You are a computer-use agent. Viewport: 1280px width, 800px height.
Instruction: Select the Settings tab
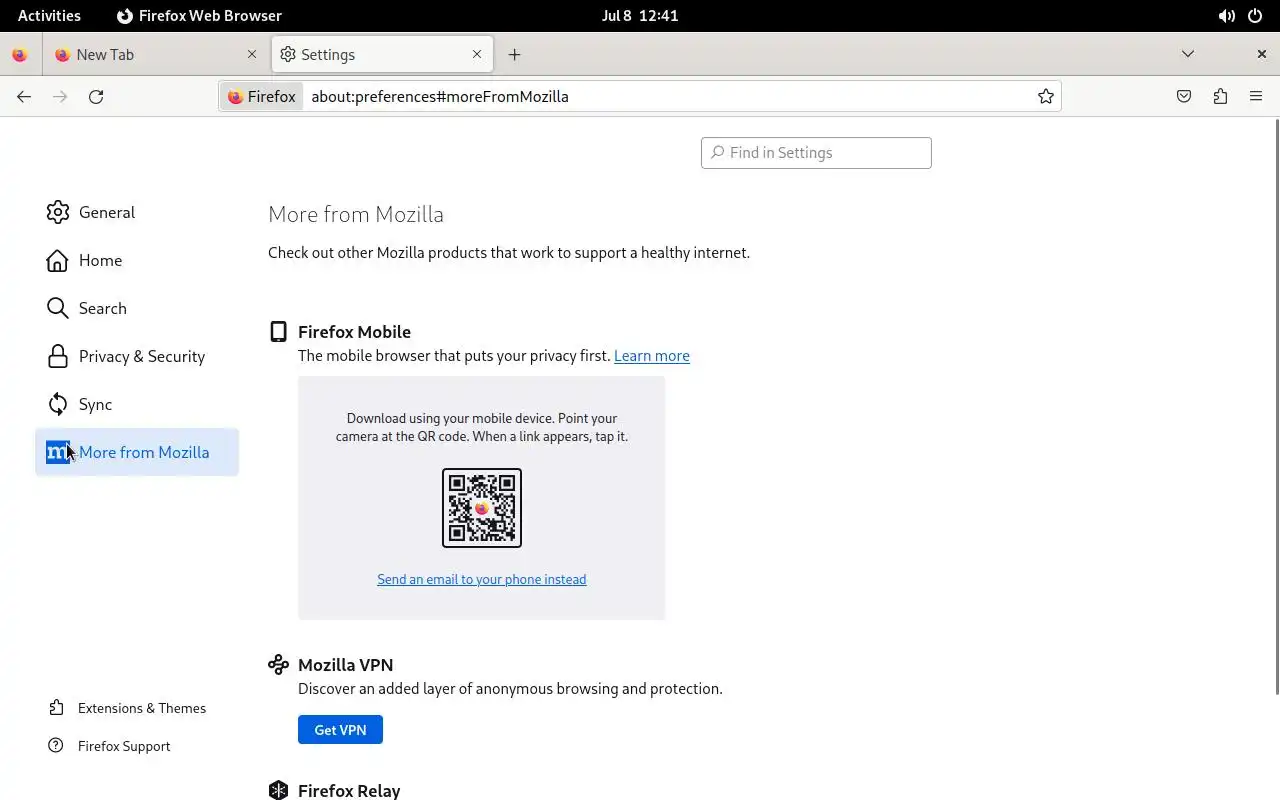pos(381,55)
